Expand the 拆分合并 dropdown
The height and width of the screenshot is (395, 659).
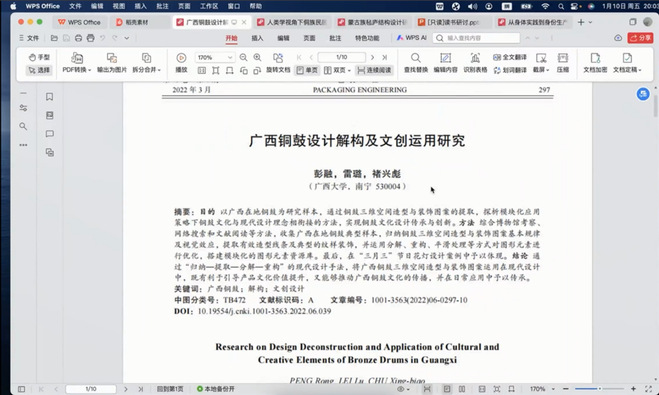[x=159, y=70]
